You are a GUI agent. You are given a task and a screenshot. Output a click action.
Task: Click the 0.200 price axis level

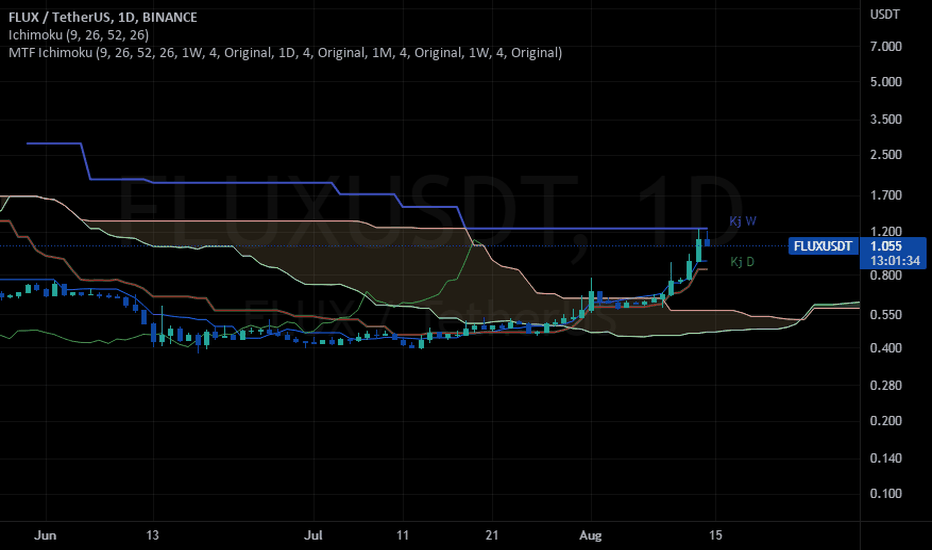[886, 420]
